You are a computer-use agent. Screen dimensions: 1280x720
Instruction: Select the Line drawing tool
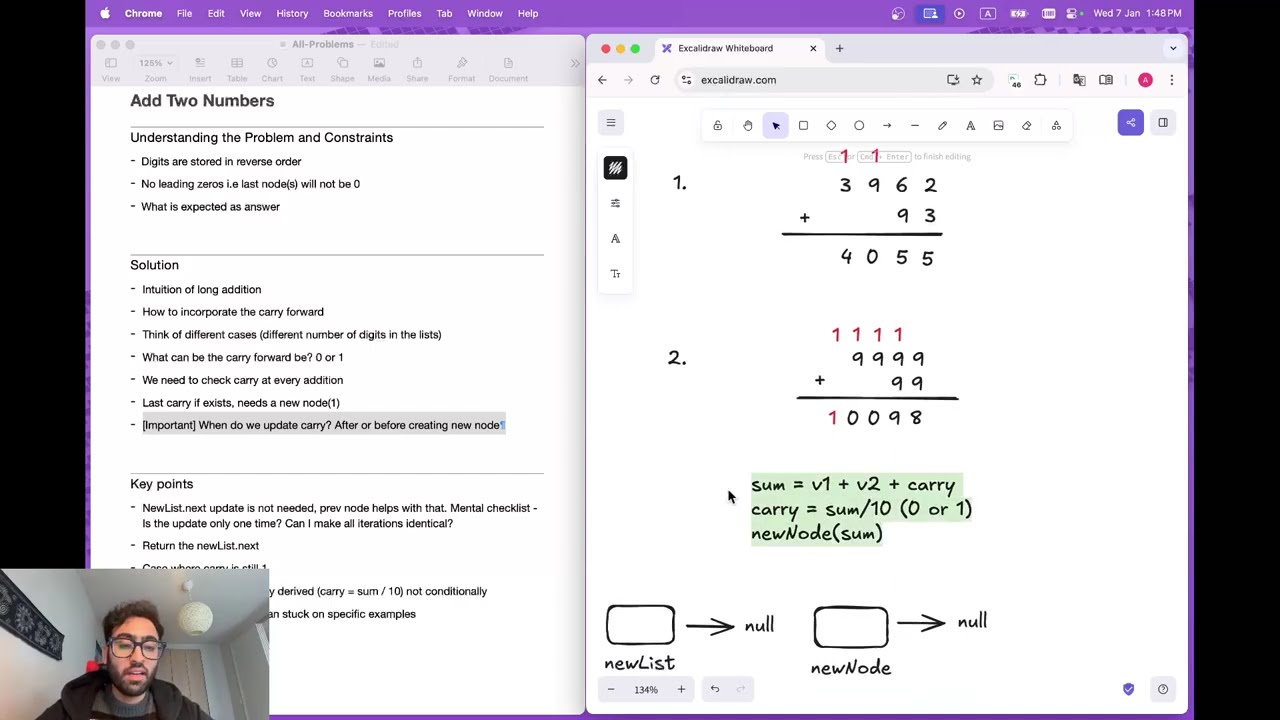click(914, 126)
